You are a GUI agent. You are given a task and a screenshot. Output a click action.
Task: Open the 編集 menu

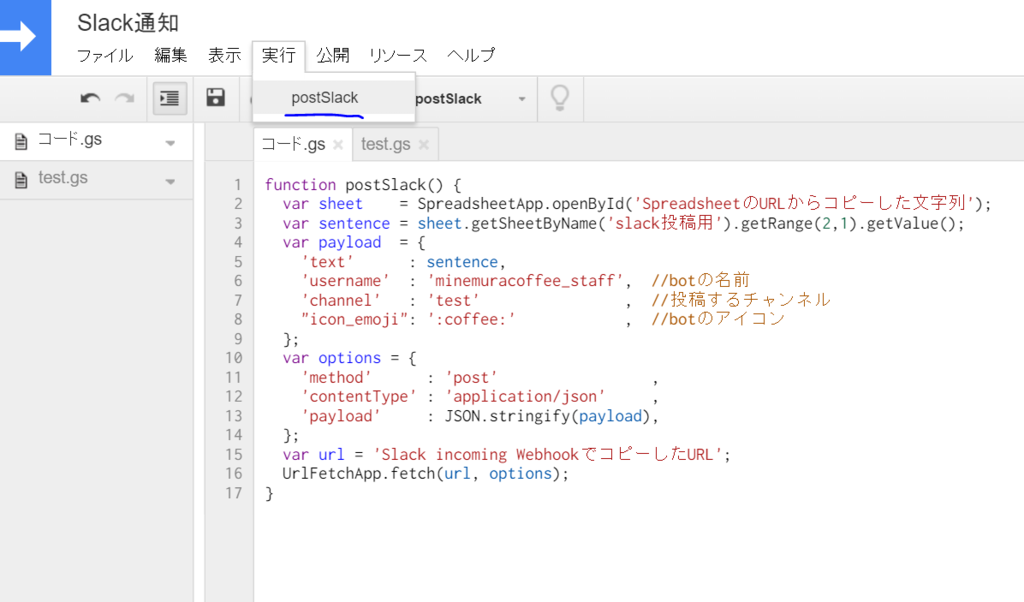(171, 56)
